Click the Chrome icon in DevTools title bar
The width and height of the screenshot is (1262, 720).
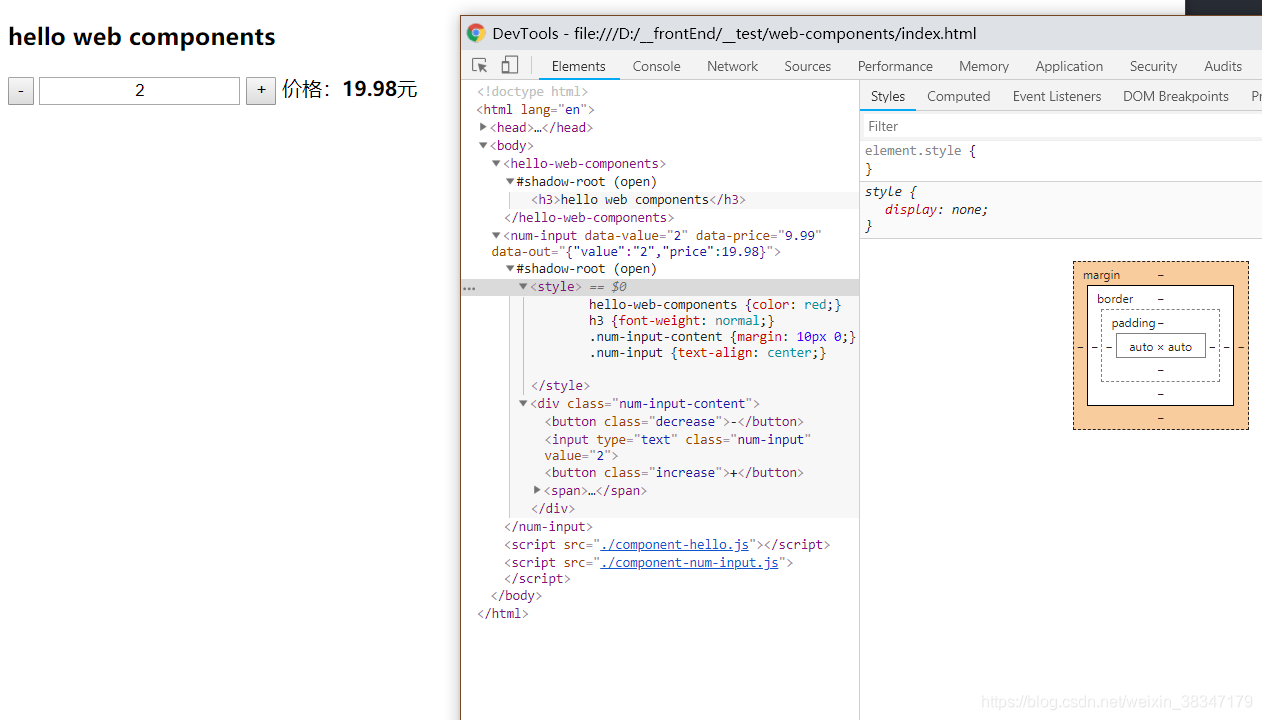pyautogui.click(x=476, y=33)
